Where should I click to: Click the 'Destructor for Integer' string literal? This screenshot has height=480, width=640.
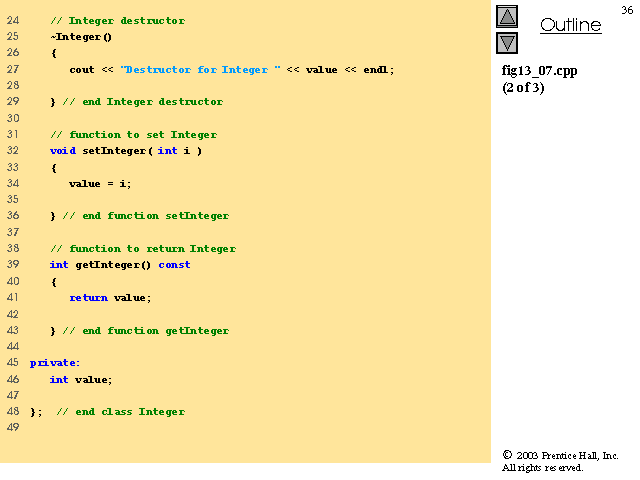click(x=200, y=69)
